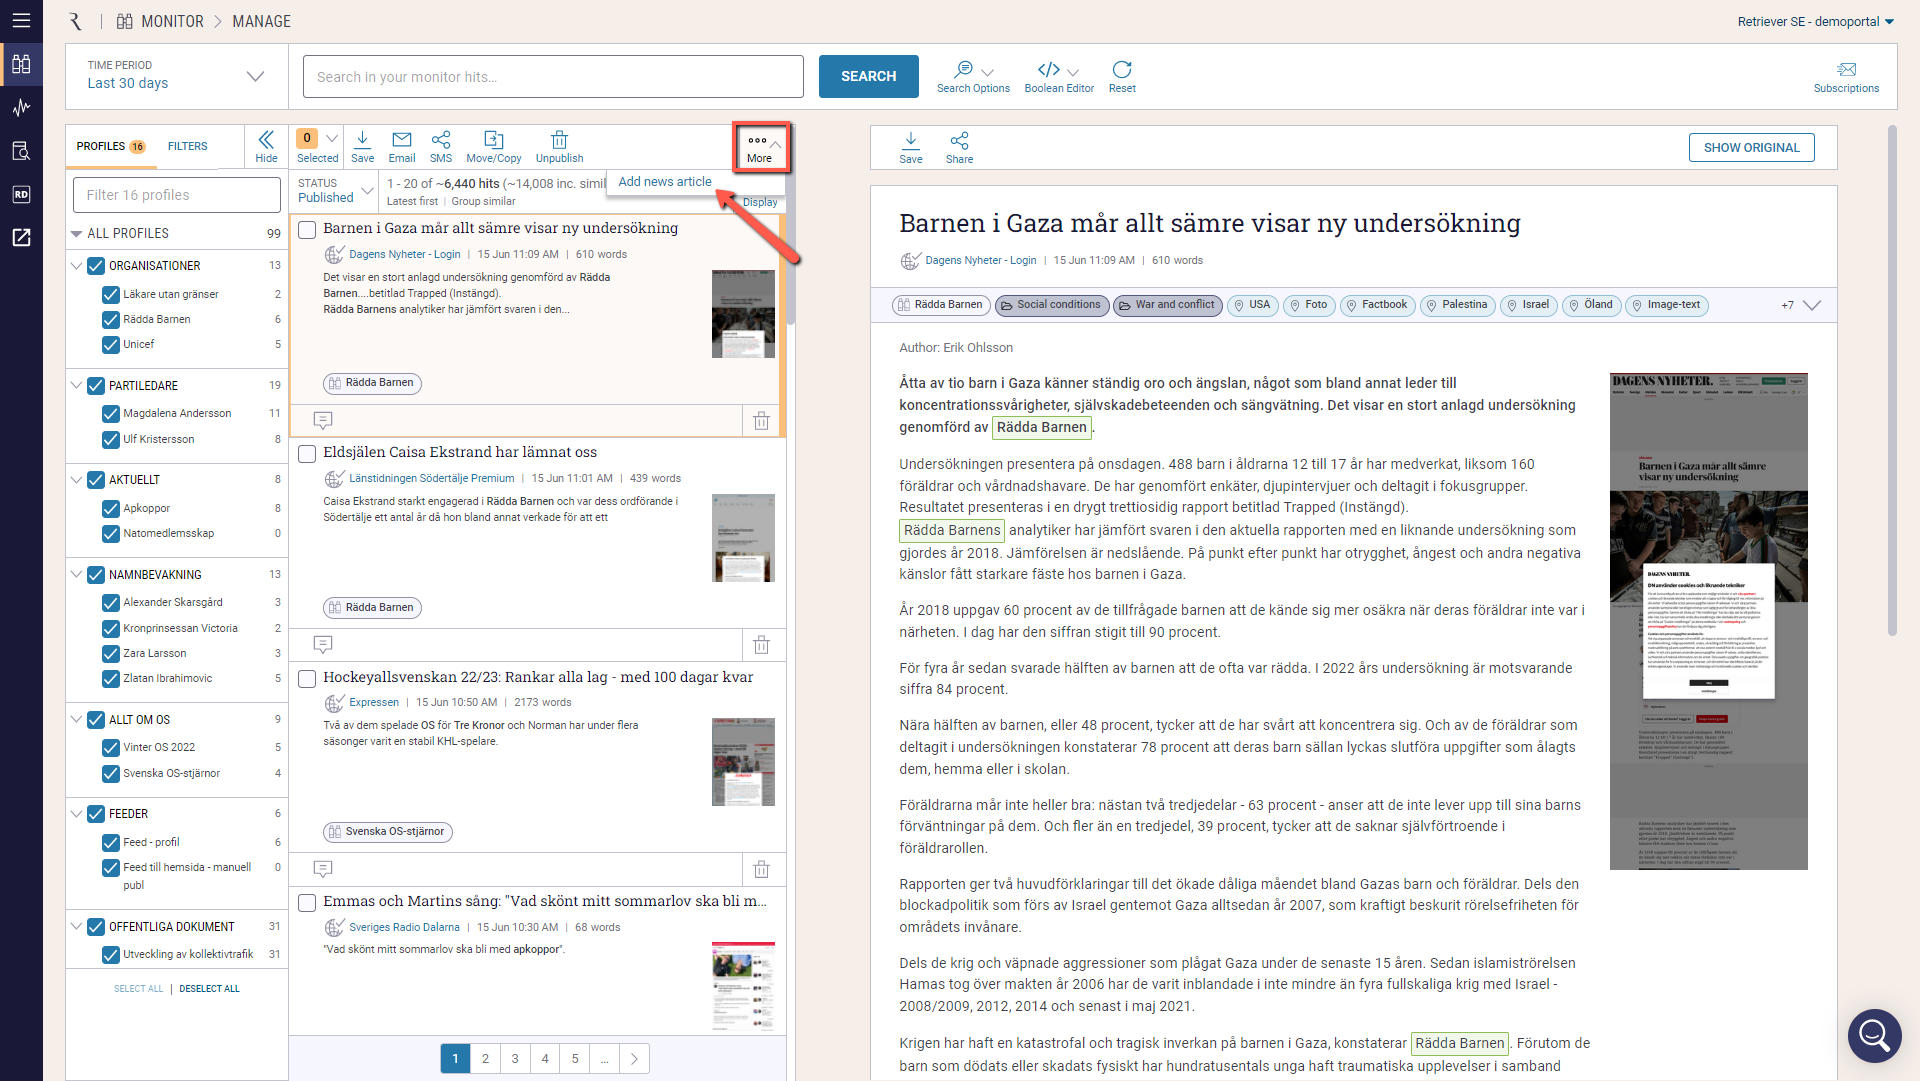The width and height of the screenshot is (1920, 1081).
Task: Open the Retriever SE account dropdown
Action: coord(1816,21)
